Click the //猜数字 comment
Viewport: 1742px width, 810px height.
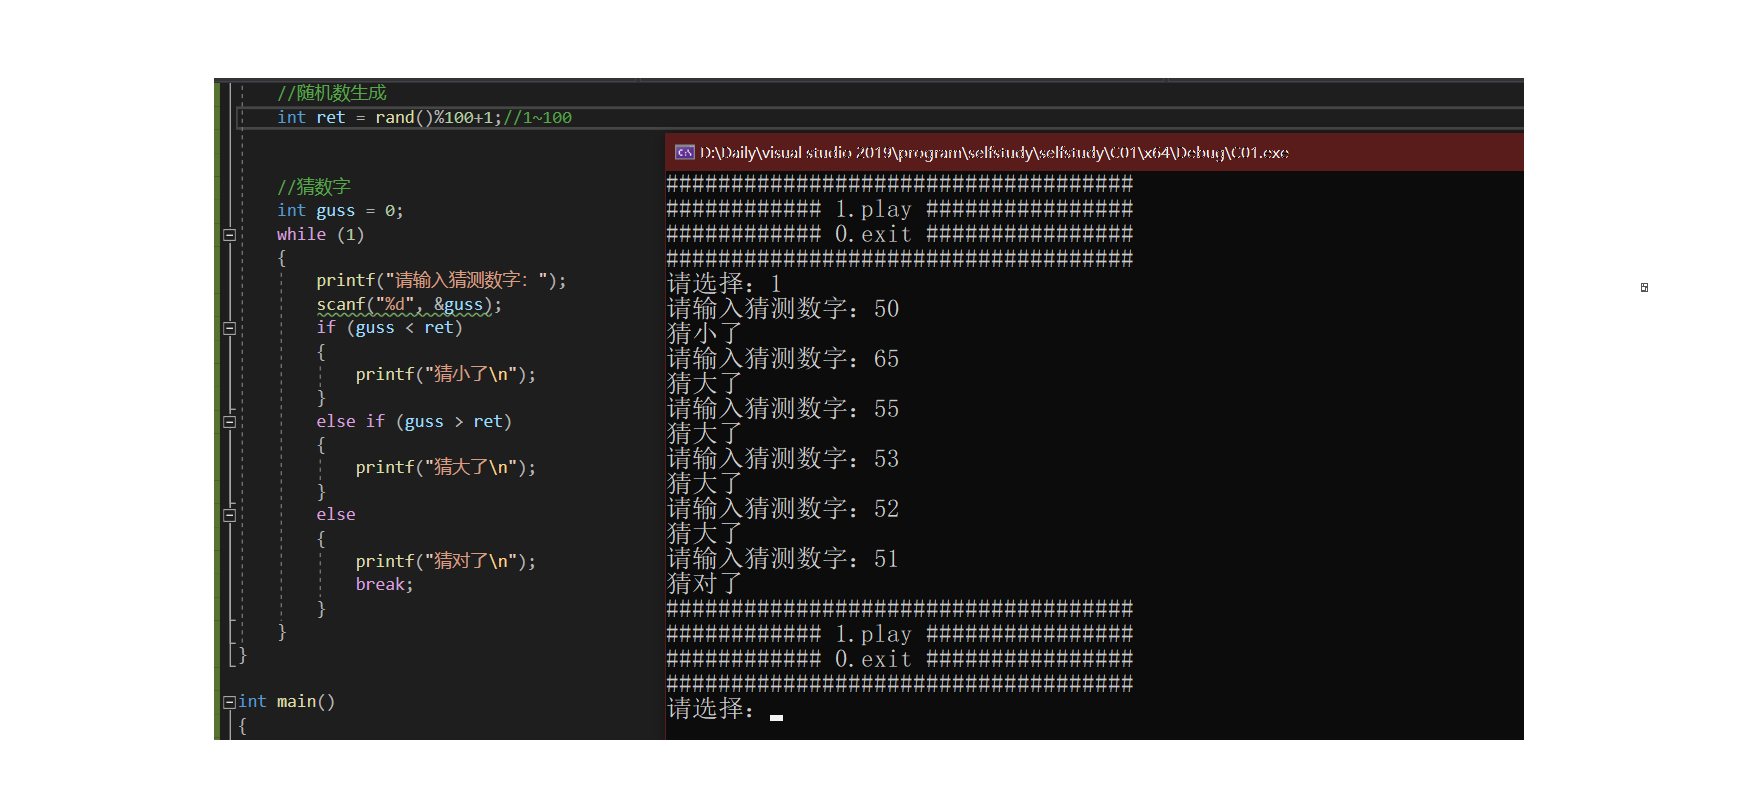pos(314,187)
